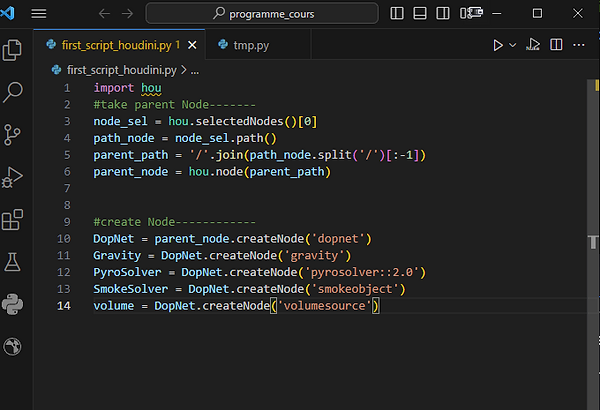Open the globe icon in activity bar
Screen dimensions: 600x410
(13, 346)
